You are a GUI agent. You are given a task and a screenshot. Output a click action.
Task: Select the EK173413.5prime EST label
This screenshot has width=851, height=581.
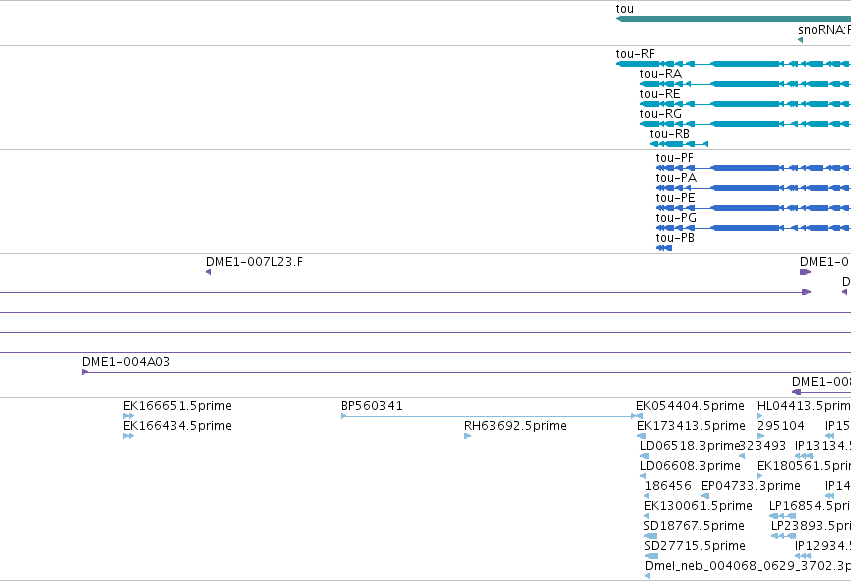(691, 426)
